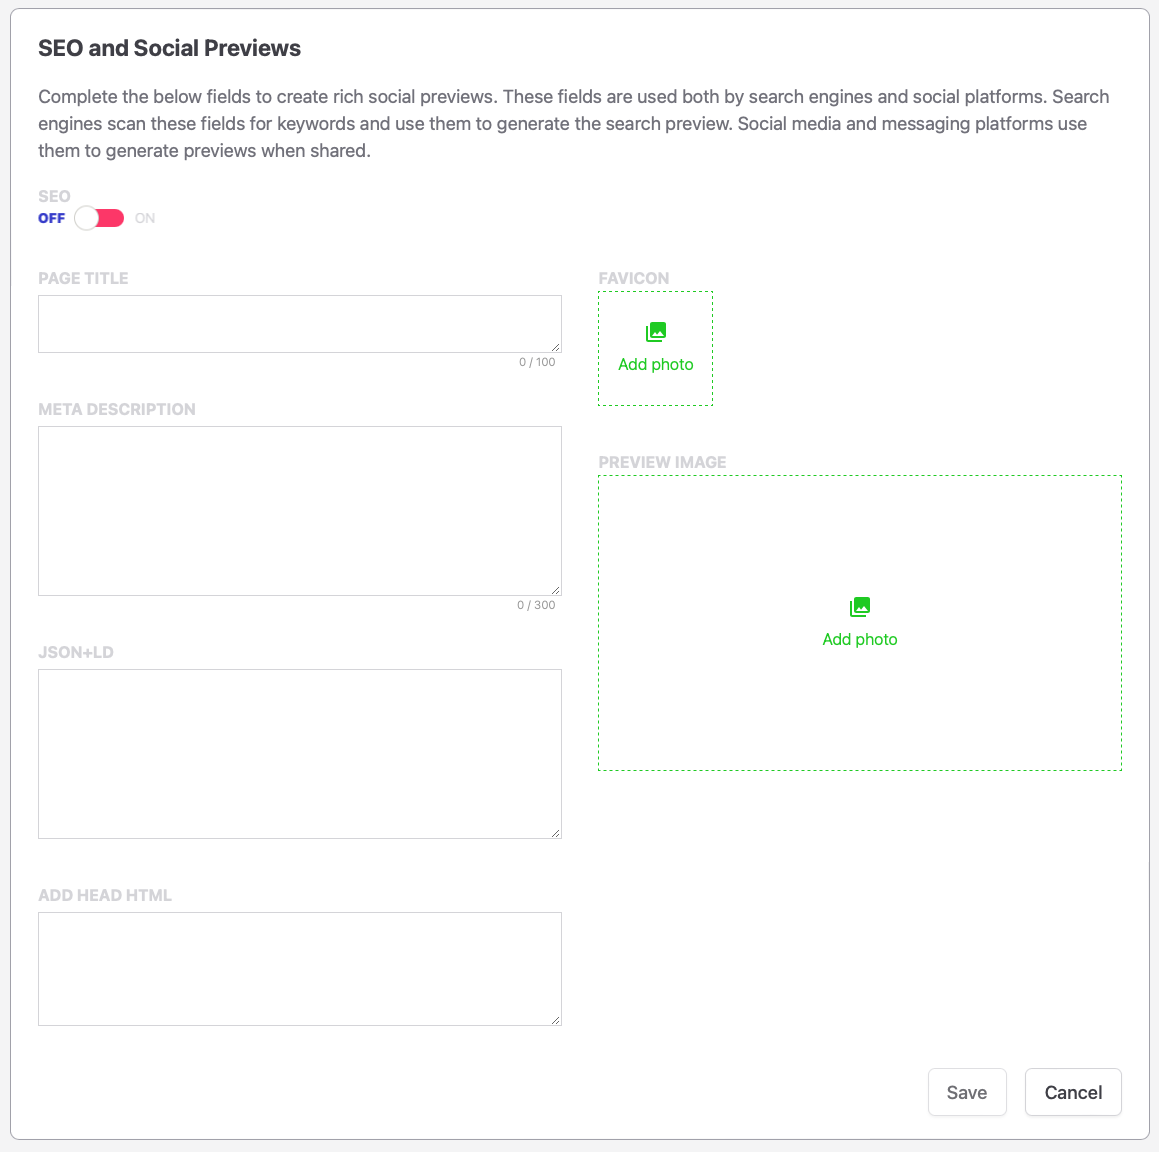Click the ON label beside SEO switch
The width and height of the screenshot is (1159, 1152).
[x=145, y=218]
